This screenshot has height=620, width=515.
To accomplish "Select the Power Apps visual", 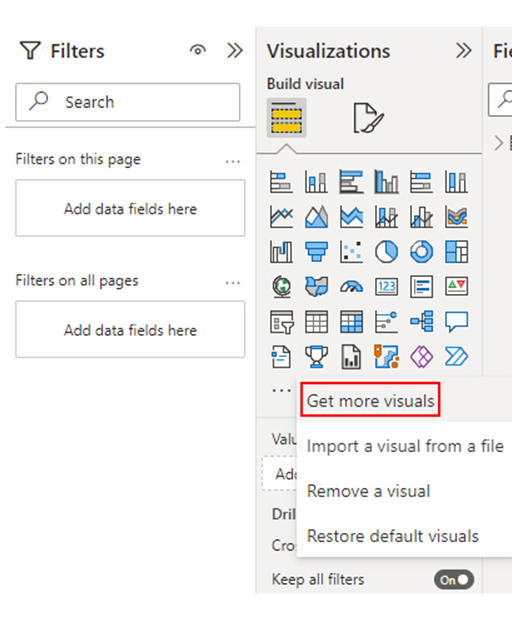I will pos(421,357).
